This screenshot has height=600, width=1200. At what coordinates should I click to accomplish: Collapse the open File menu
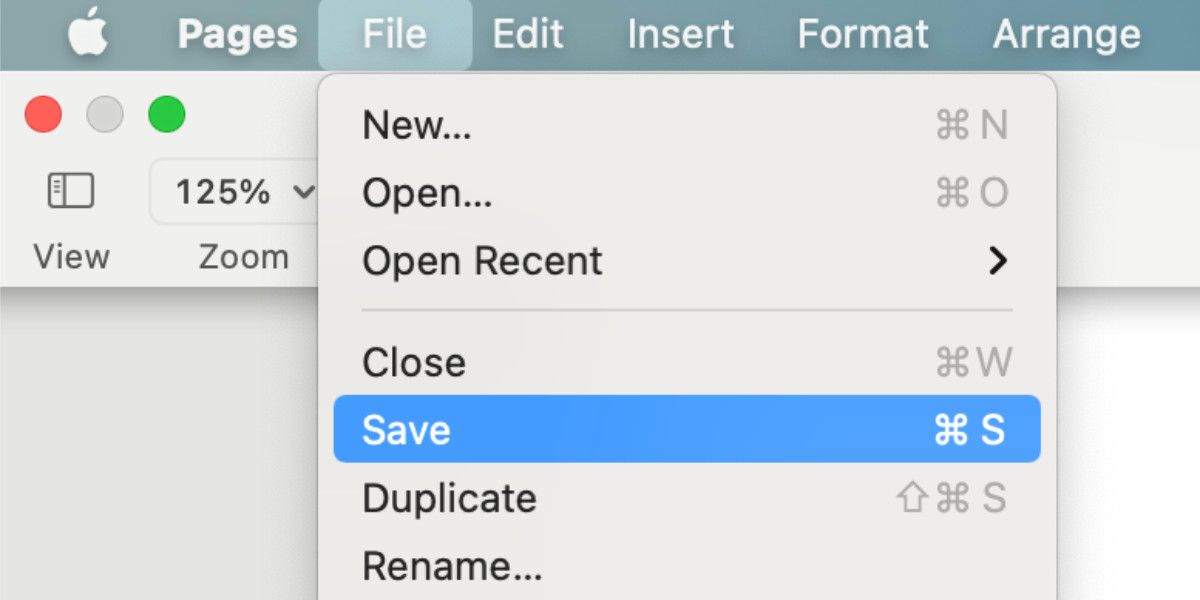395,35
